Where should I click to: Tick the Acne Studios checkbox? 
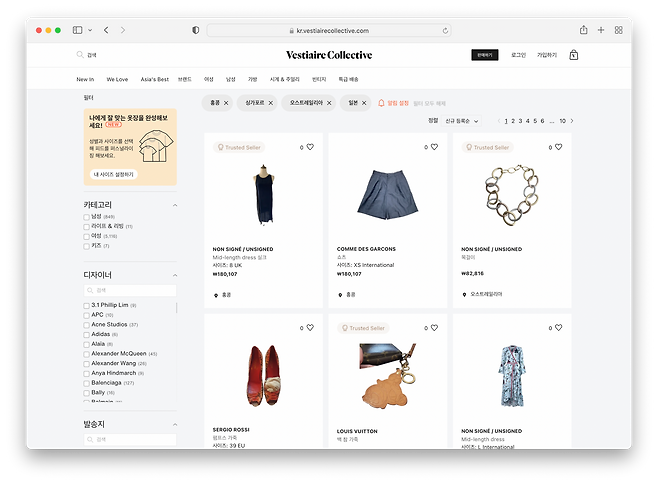[x=86, y=325]
